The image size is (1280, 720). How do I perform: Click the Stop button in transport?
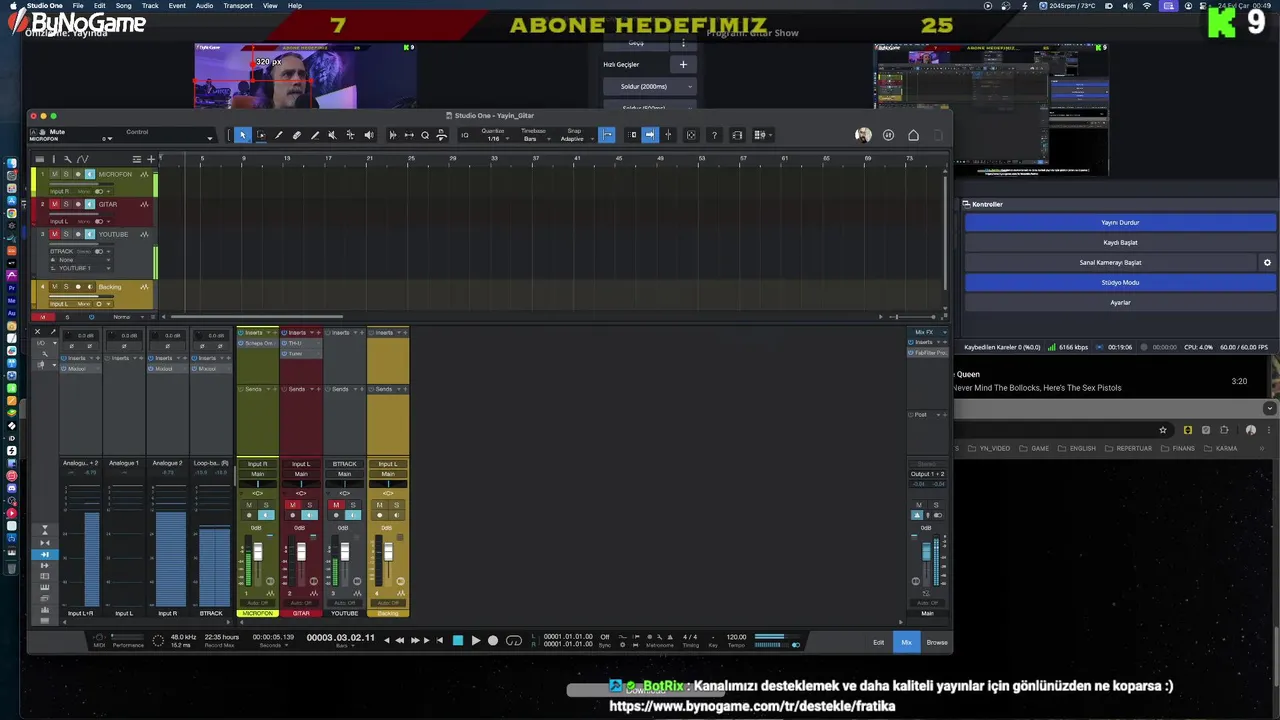458,640
